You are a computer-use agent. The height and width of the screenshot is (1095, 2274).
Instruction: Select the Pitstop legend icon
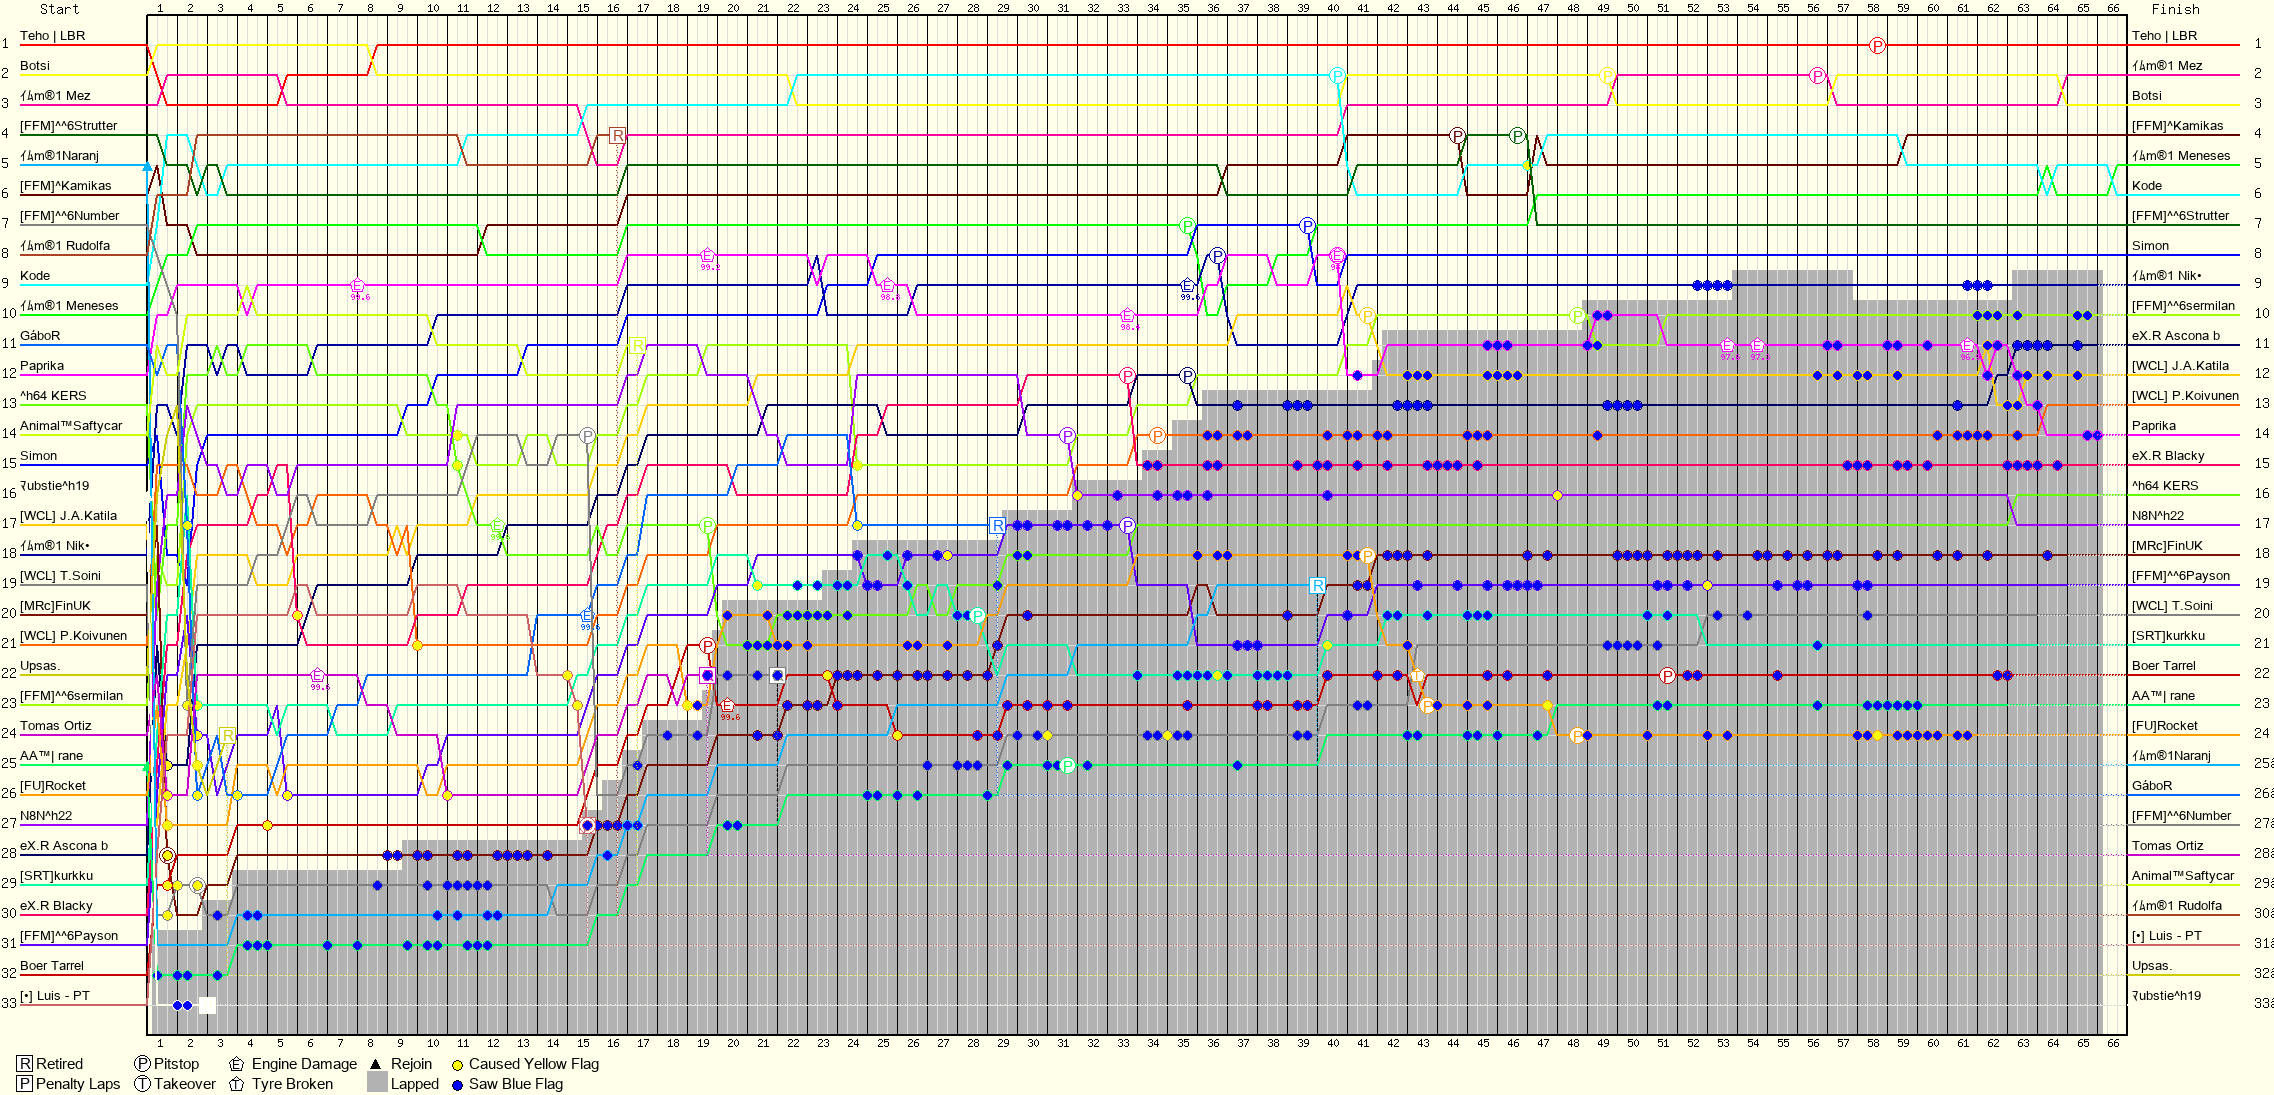point(143,1064)
